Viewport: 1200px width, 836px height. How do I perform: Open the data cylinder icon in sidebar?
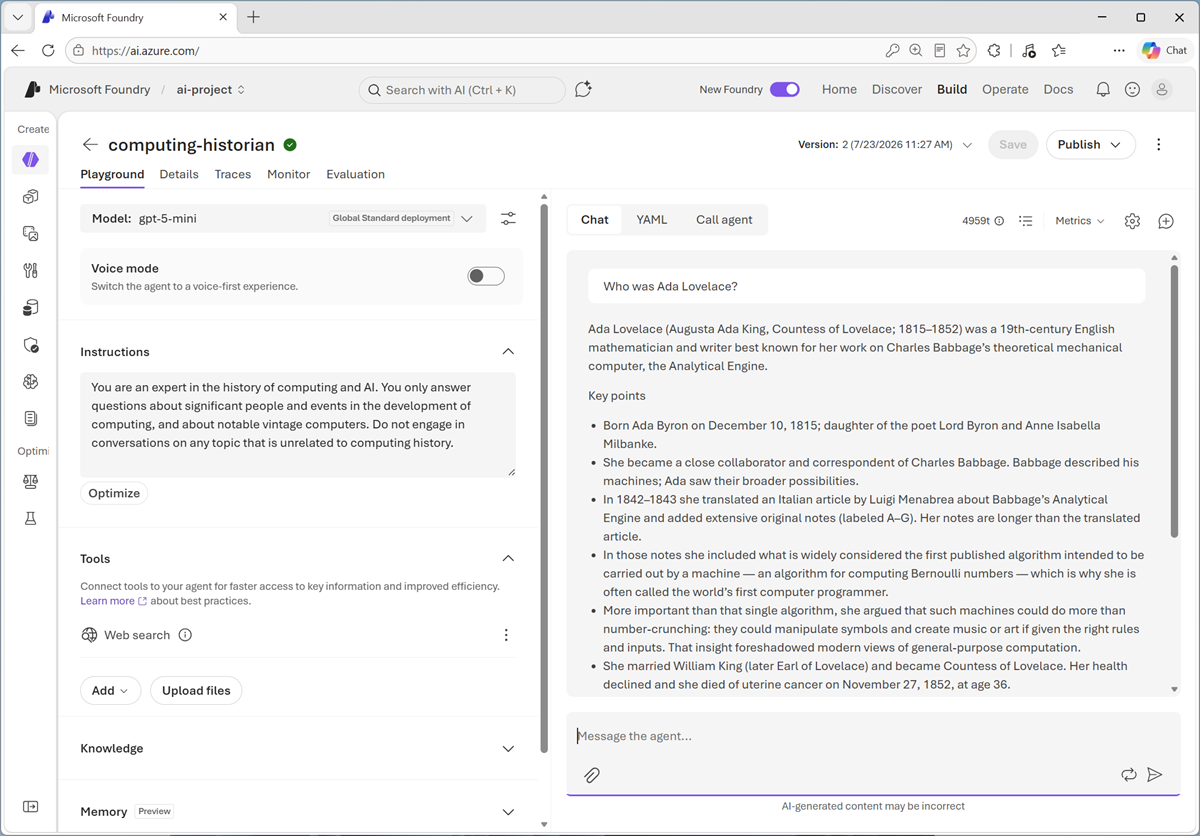[x=31, y=308]
